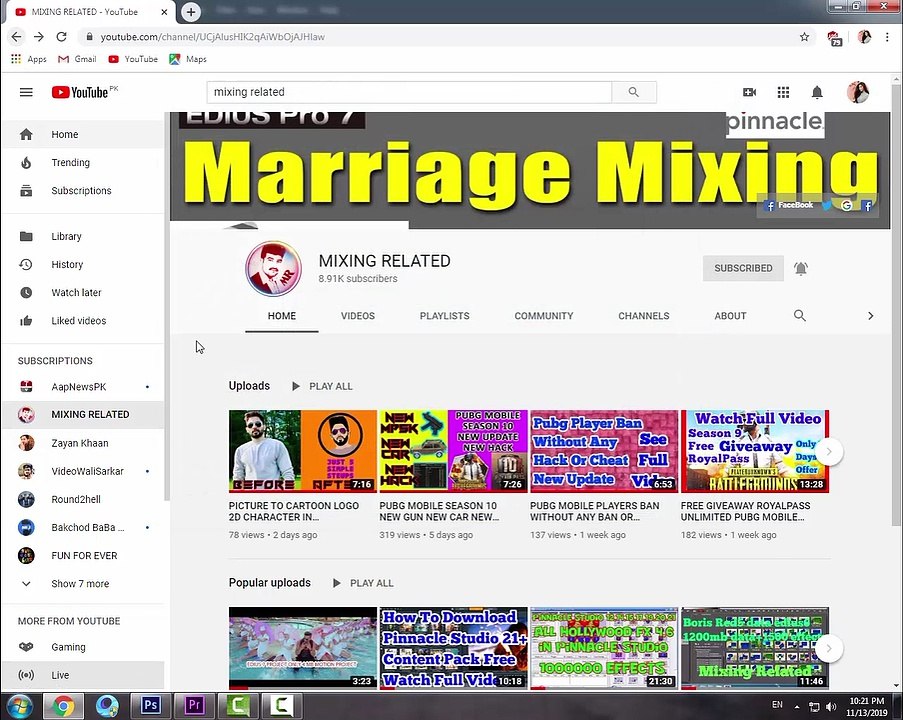Expand more channel tabs with right chevron
Image resolution: width=903 pixels, height=720 pixels.
(x=870, y=316)
